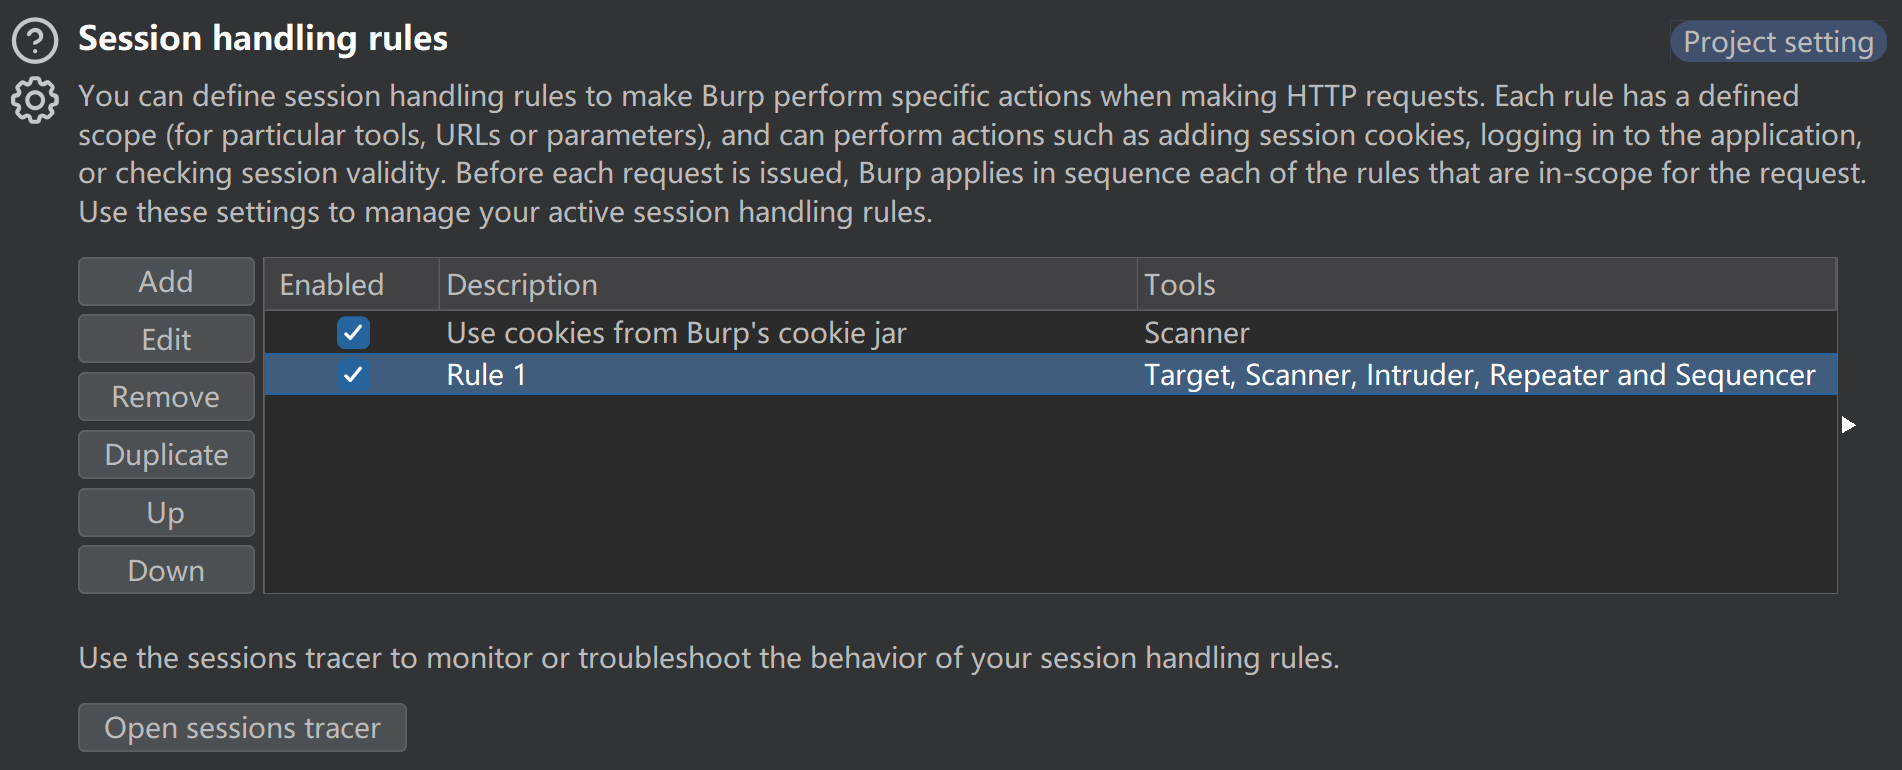Open the gear settings options icon
Screen dimensions: 1902x770
coord(35,99)
